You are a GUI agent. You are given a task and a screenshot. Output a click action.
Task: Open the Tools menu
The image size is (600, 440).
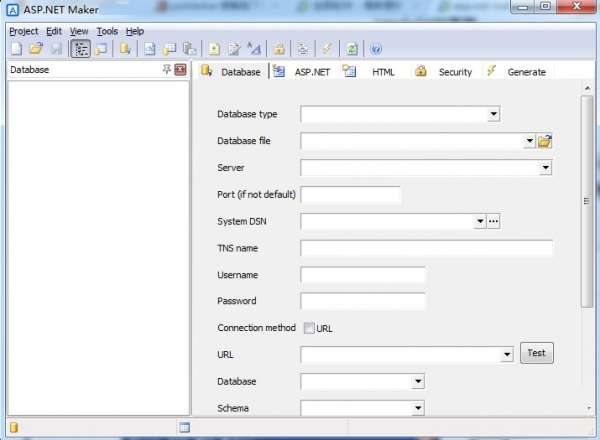[x=107, y=31]
